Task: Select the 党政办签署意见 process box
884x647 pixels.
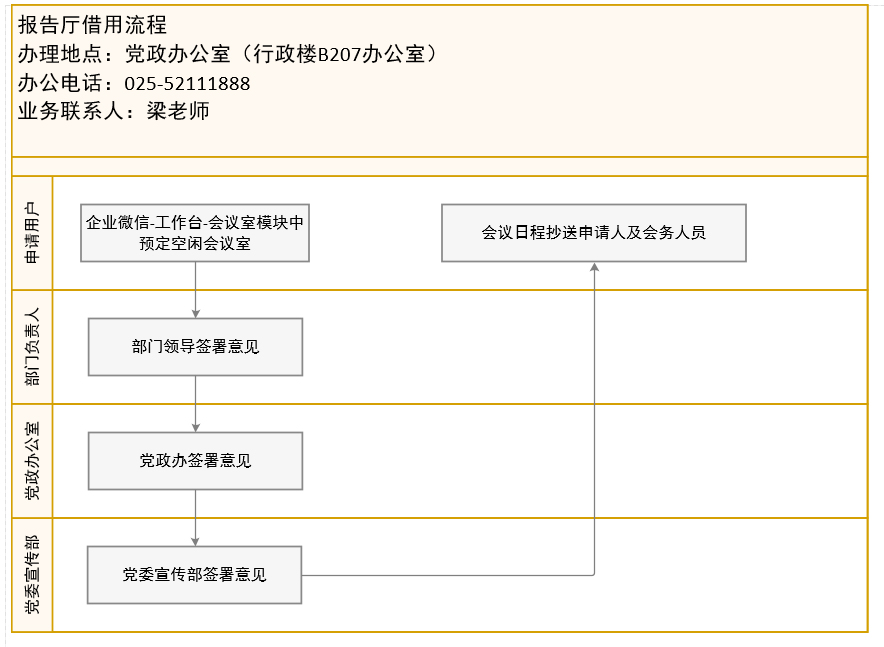Action: click(195, 460)
